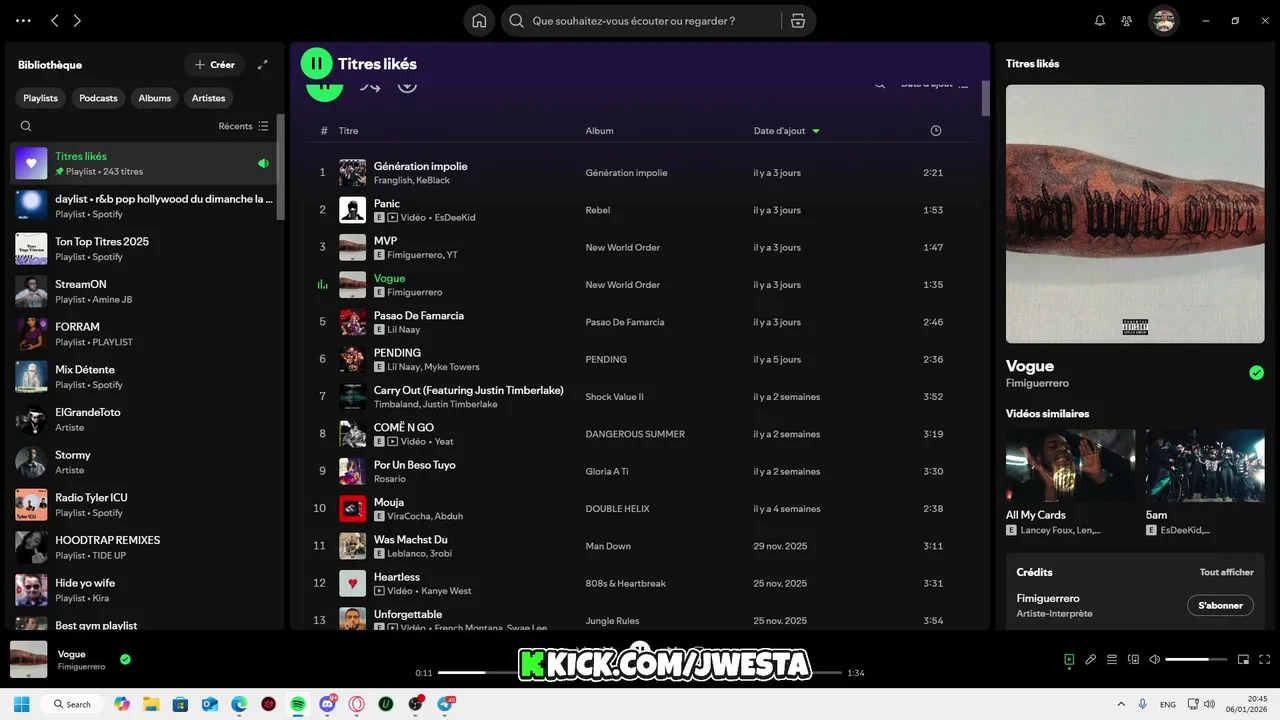1280x720 pixels.
Task: Show hidden system tray icons
Action: (1120, 704)
